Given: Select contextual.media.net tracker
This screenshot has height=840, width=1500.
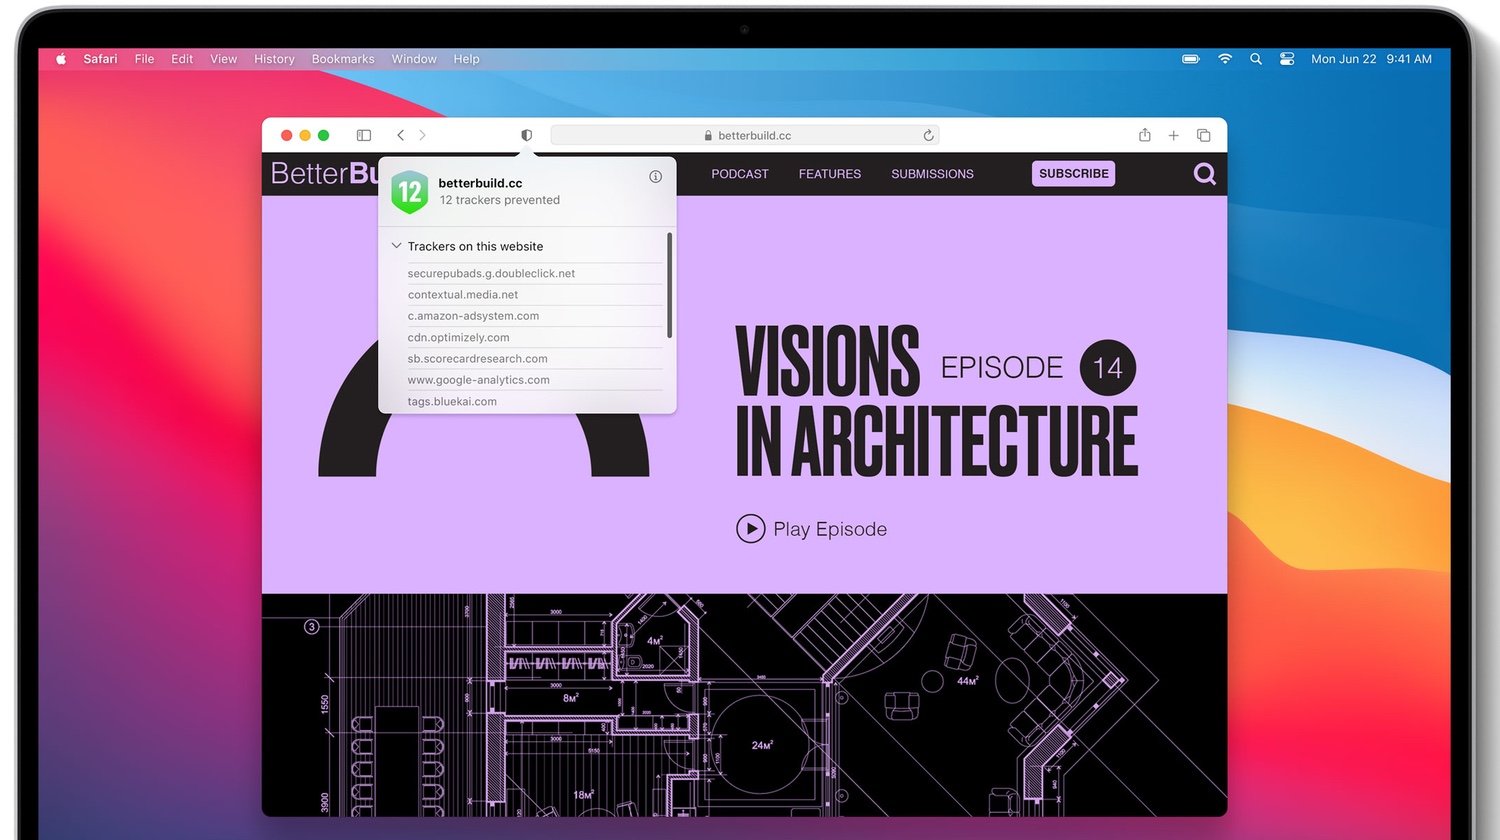Looking at the screenshot, I should 463,295.
